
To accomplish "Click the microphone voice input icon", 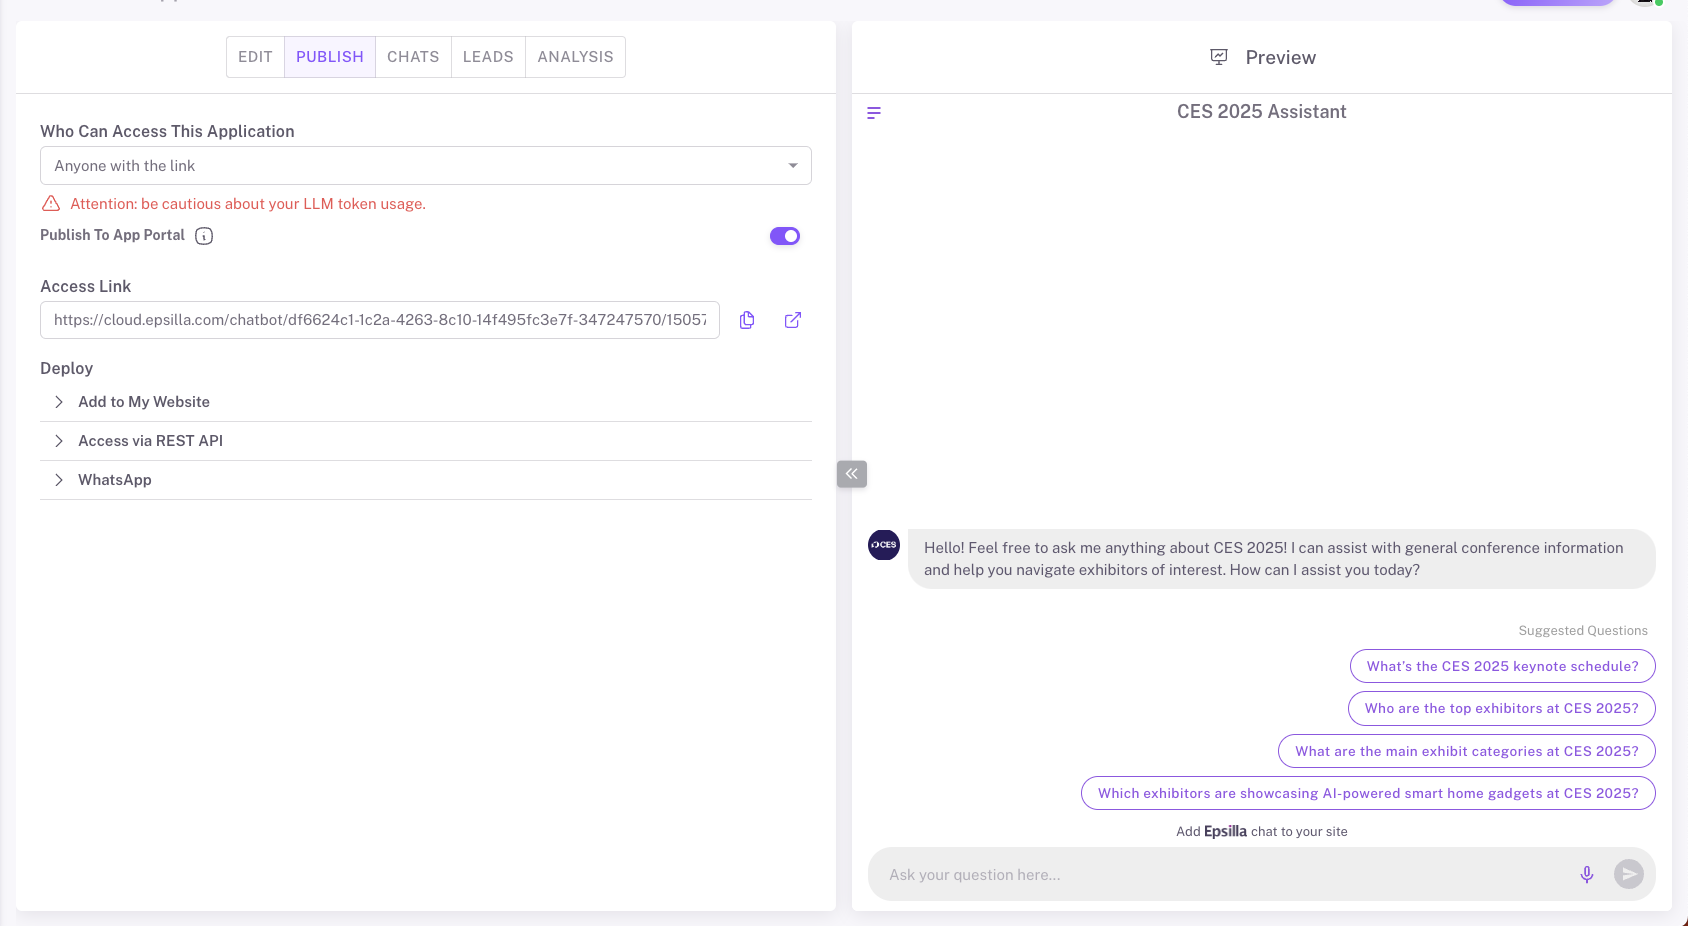I will (x=1586, y=875).
